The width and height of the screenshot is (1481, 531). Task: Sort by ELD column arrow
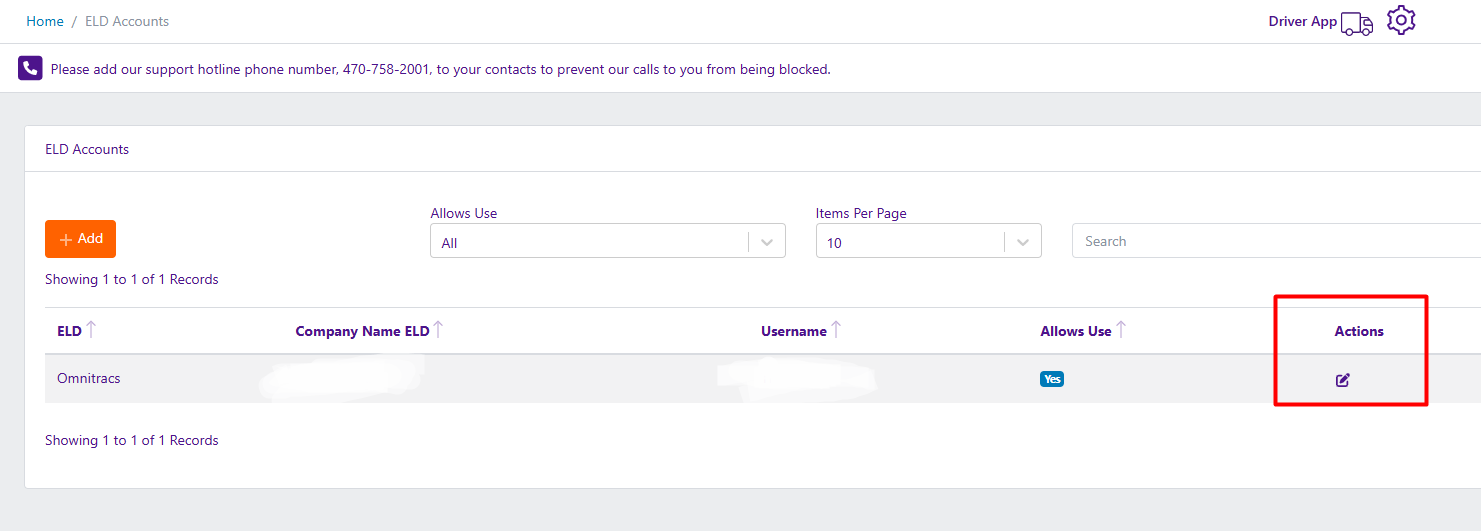tap(91, 330)
